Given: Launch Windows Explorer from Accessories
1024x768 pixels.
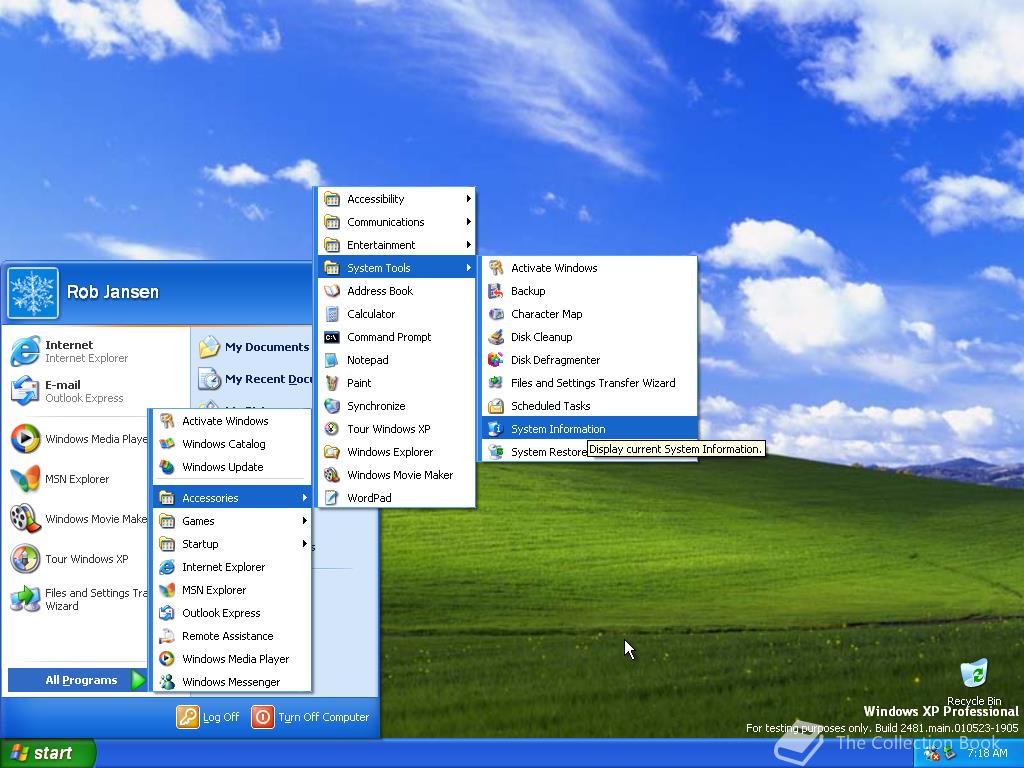Looking at the screenshot, I should pyautogui.click(x=396, y=452).
